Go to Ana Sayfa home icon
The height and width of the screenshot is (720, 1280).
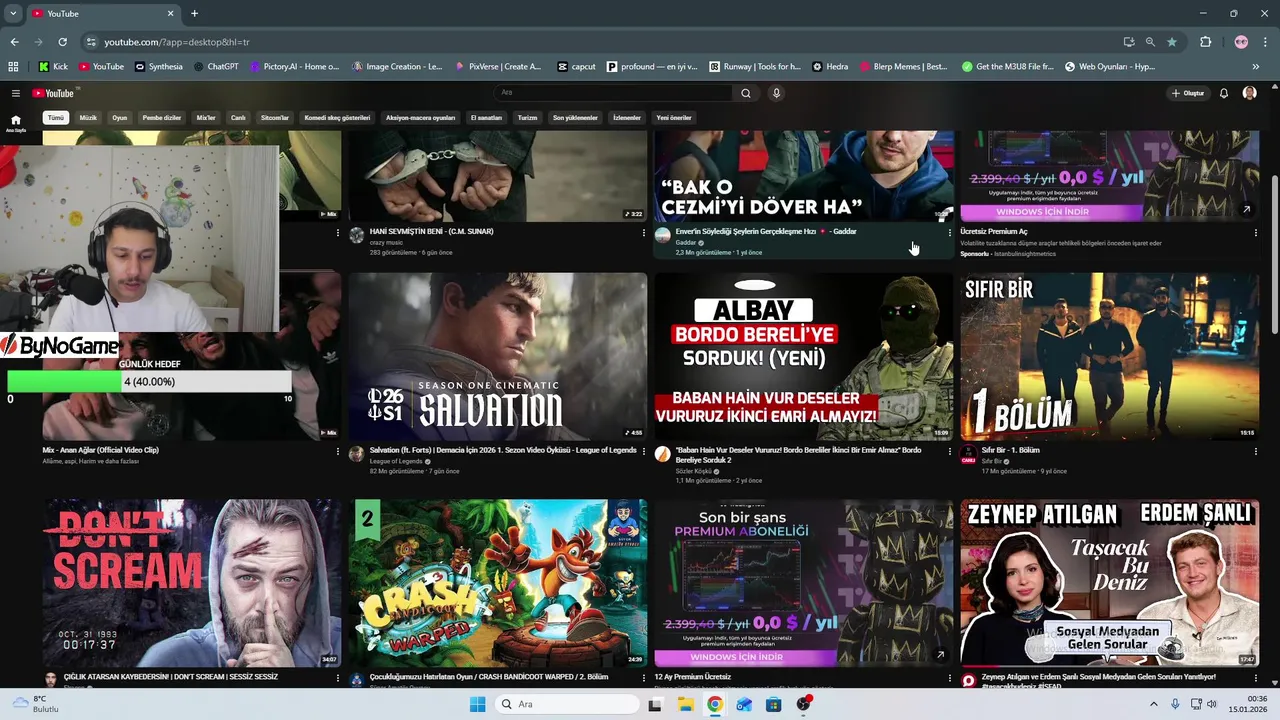click(x=15, y=123)
